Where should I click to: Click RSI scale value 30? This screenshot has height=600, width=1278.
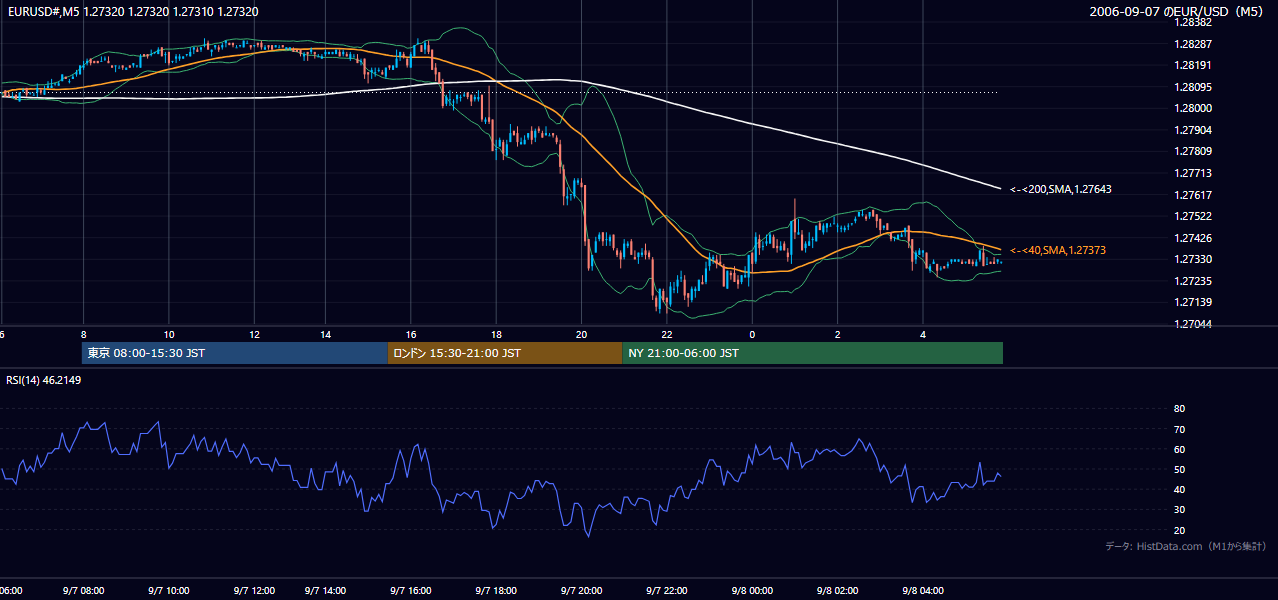coord(1180,509)
